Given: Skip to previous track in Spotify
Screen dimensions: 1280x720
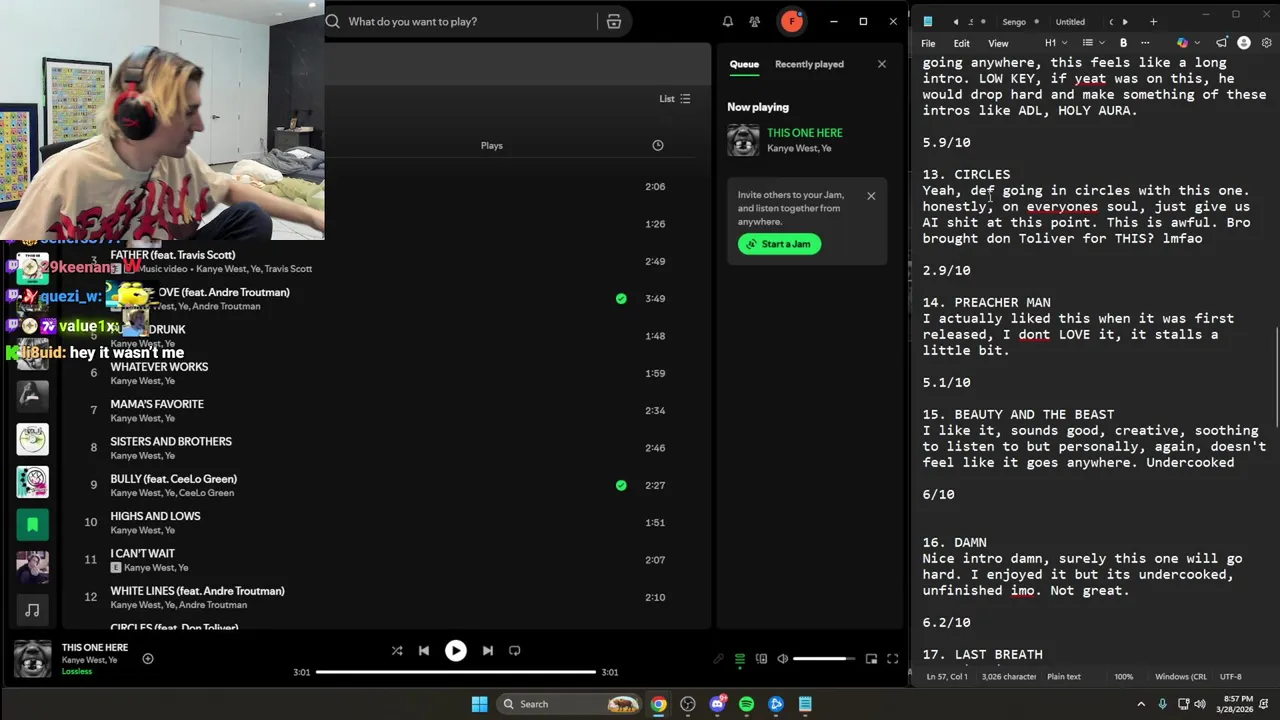Looking at the screenshot, I should click(424, 651).
